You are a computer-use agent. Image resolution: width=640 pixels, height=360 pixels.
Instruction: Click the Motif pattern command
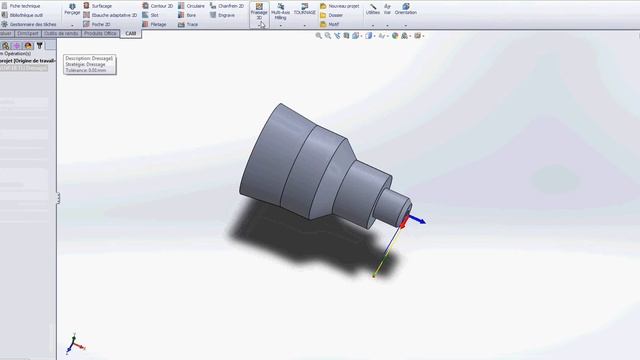pos(330,24)
